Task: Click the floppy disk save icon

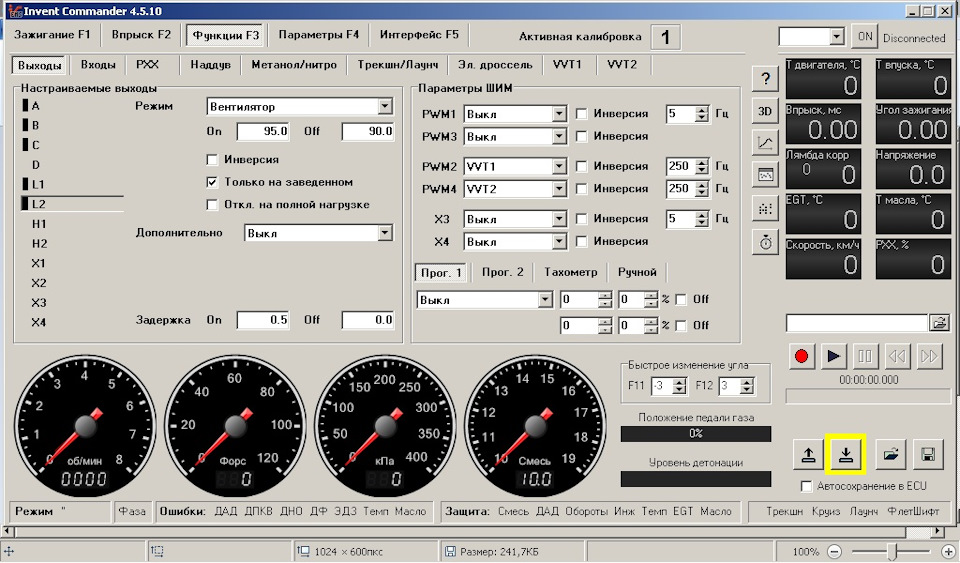Action: (x=927, y=455)
